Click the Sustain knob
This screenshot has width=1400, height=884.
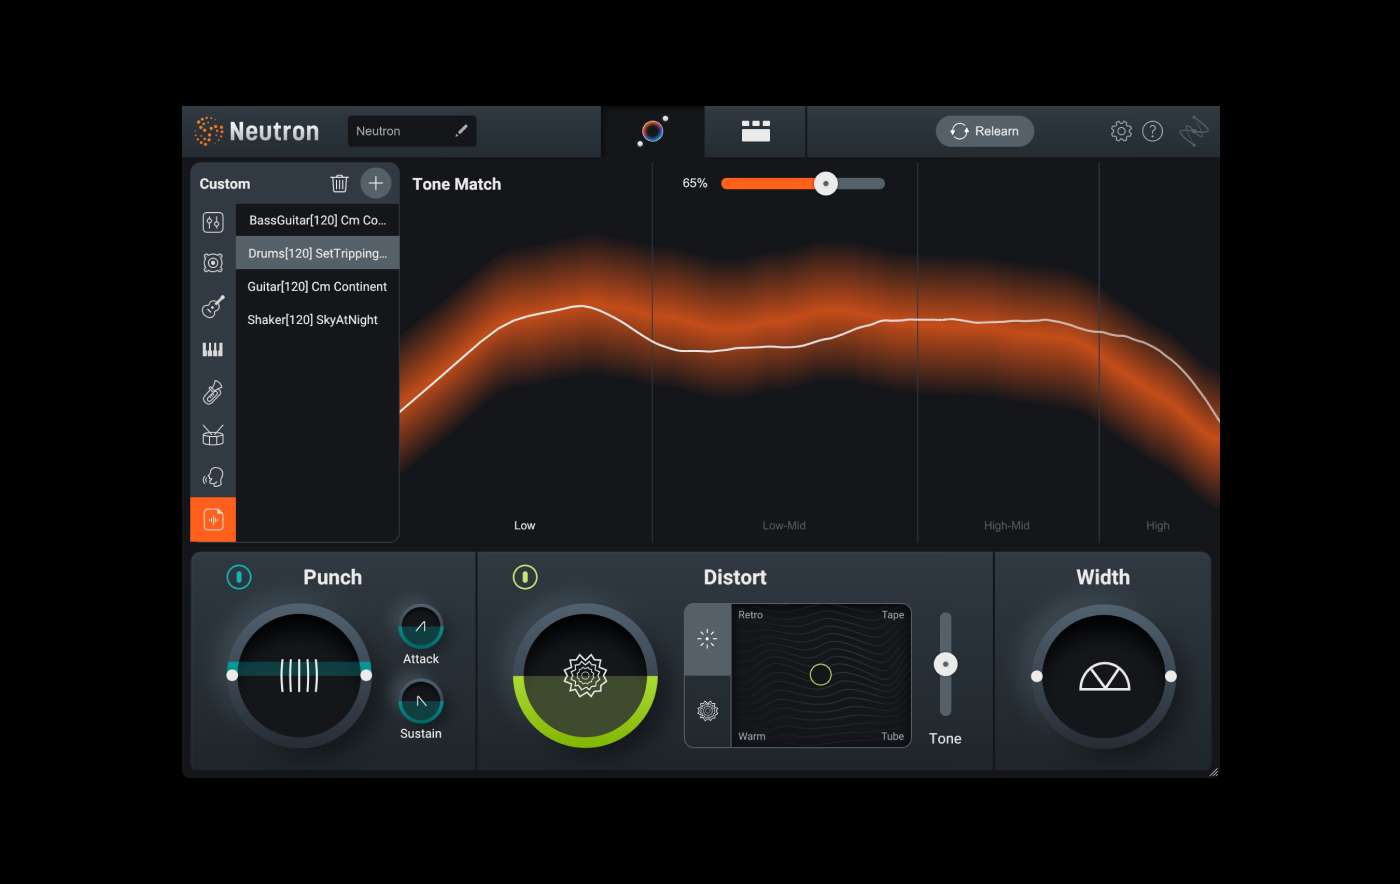[421, 701]
